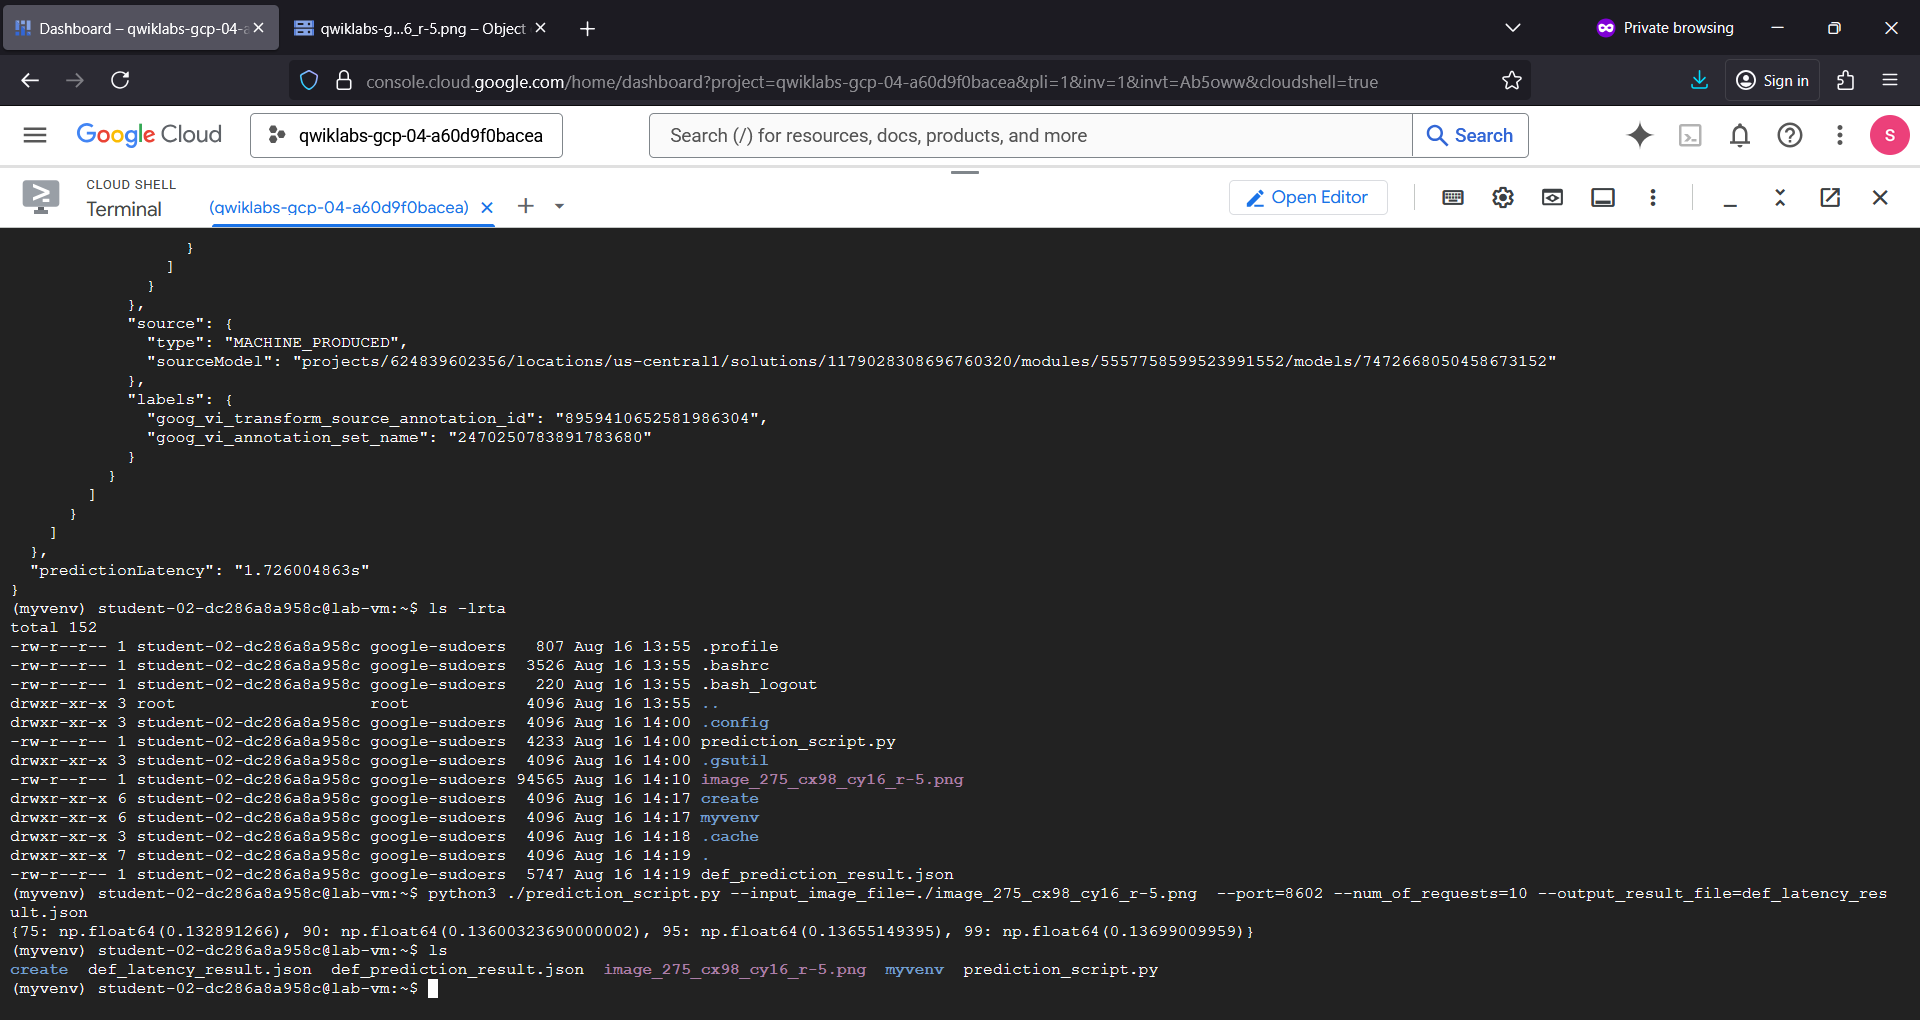Image resolution: width=1920 pixels, height=1020 pixels.
Task: Click the drag handle above Cloud Shell
Action: click(x=965, y=172)
